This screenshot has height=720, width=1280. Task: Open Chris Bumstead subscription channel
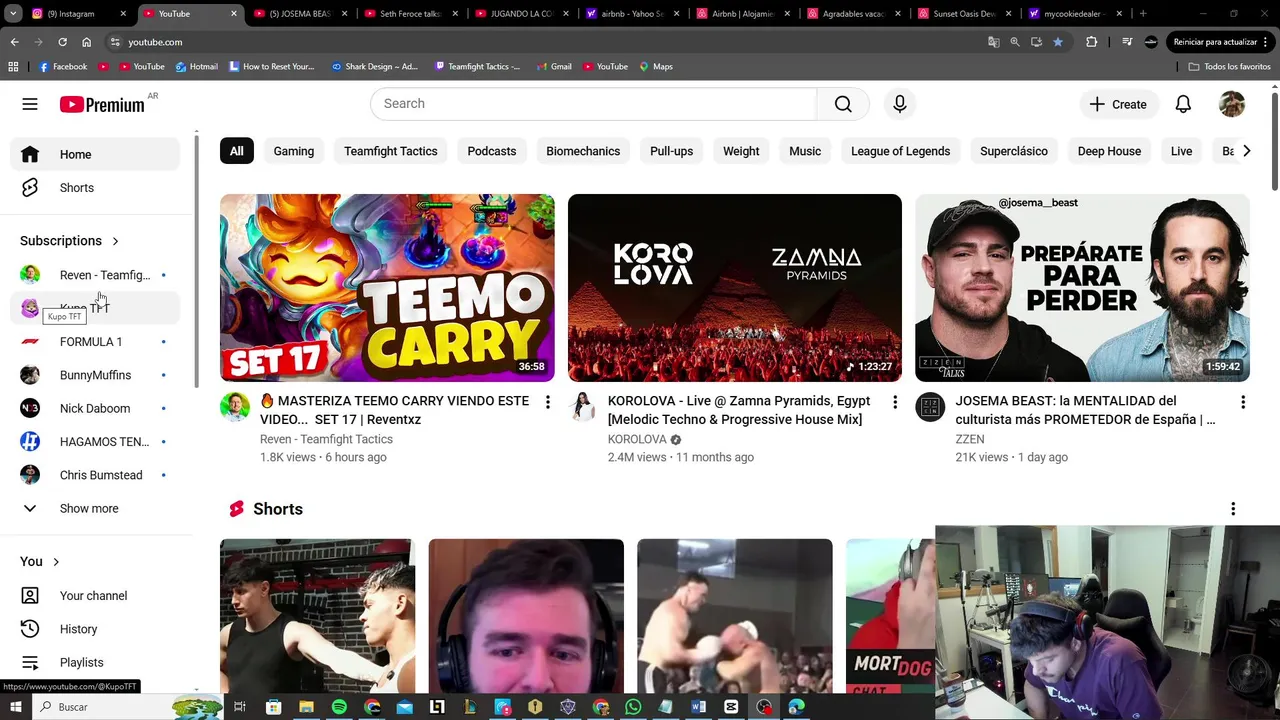pyautogui.click(x=95, y=475)
